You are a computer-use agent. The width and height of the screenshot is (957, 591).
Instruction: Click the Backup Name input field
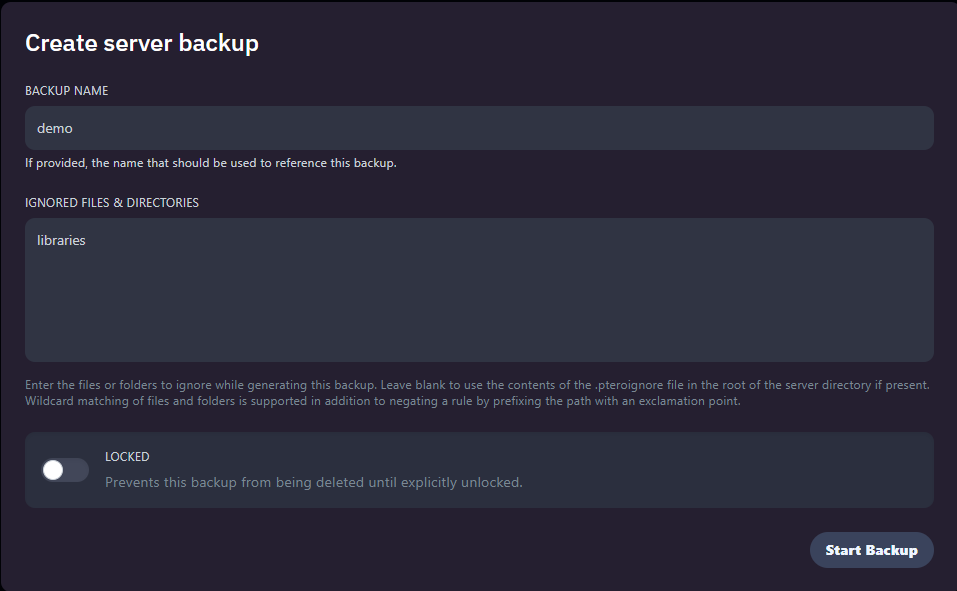tap(479, 128)
